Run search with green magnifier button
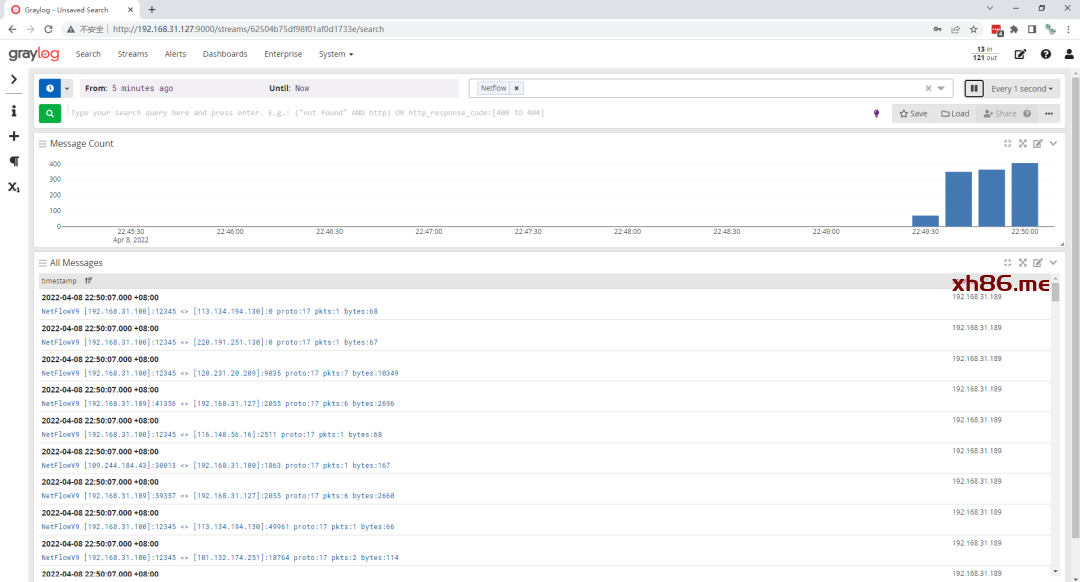The height and width of the screenshot is (582, 1080). click(49, 113)
